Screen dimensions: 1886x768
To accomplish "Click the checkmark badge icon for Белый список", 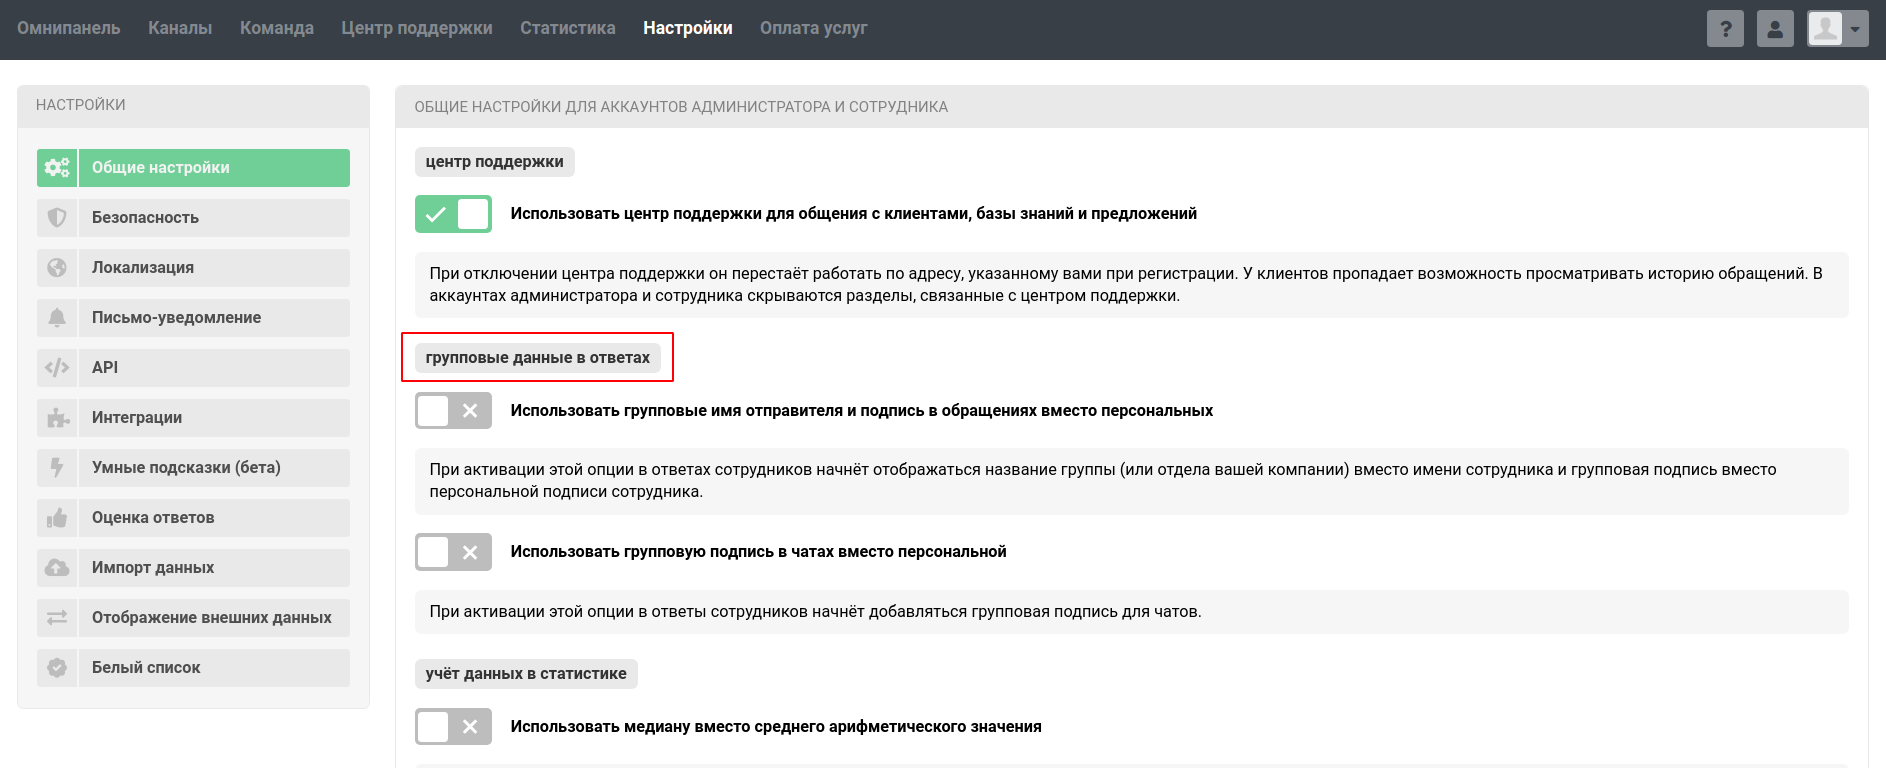I will pos(57,668).
